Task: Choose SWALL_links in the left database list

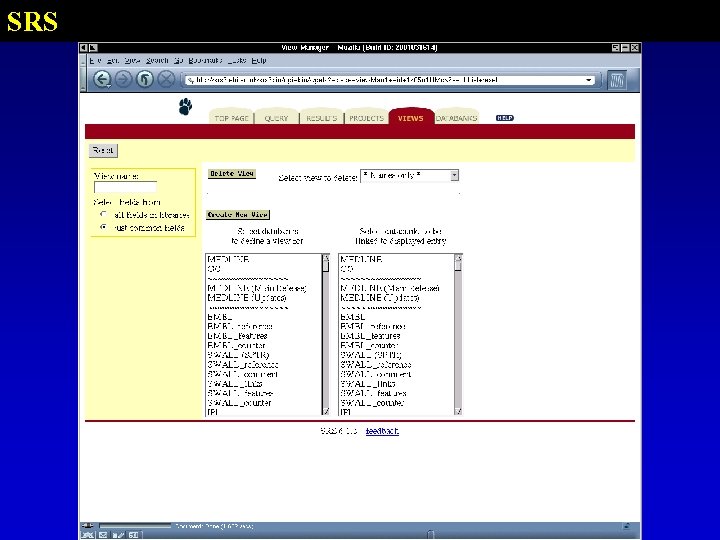Action: coord(235,384)
